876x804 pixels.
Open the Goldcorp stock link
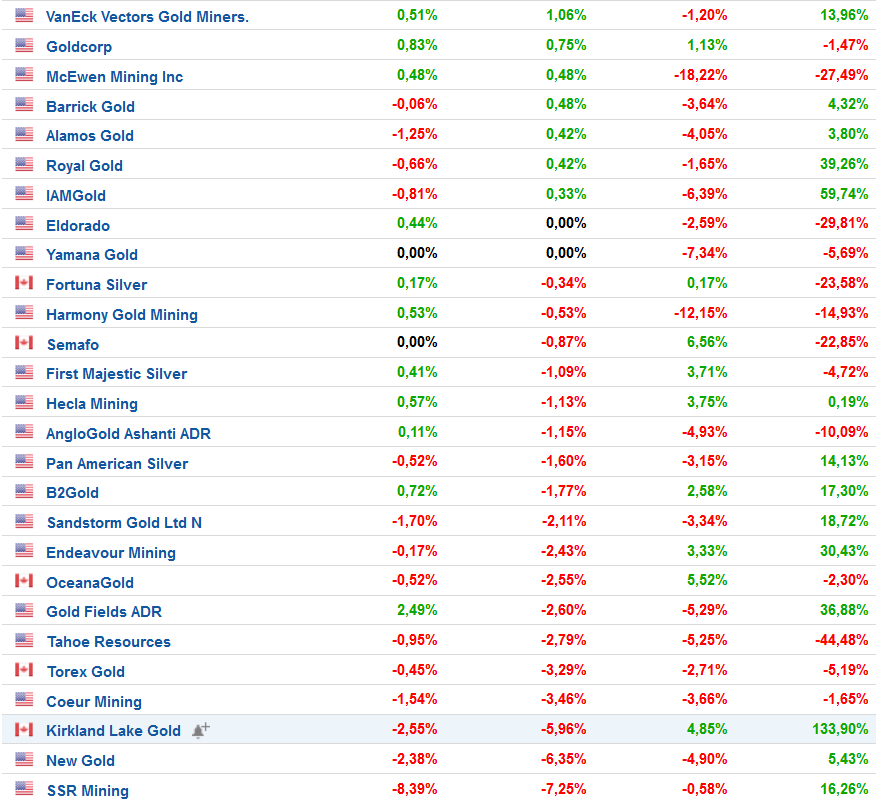coord(79,46)
